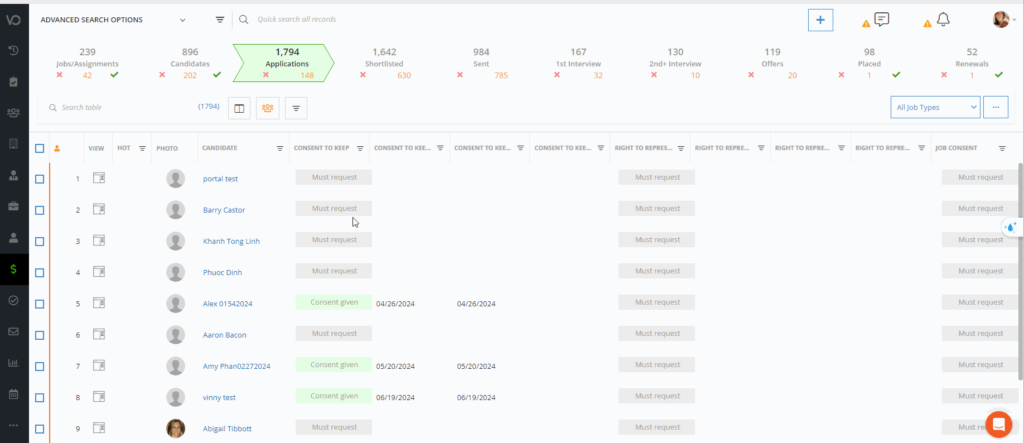This screenshot has width=1024, height=443.
Task: Check the select-all checkbox in table header
Action: pyautogui.click(x=40, y=148)
